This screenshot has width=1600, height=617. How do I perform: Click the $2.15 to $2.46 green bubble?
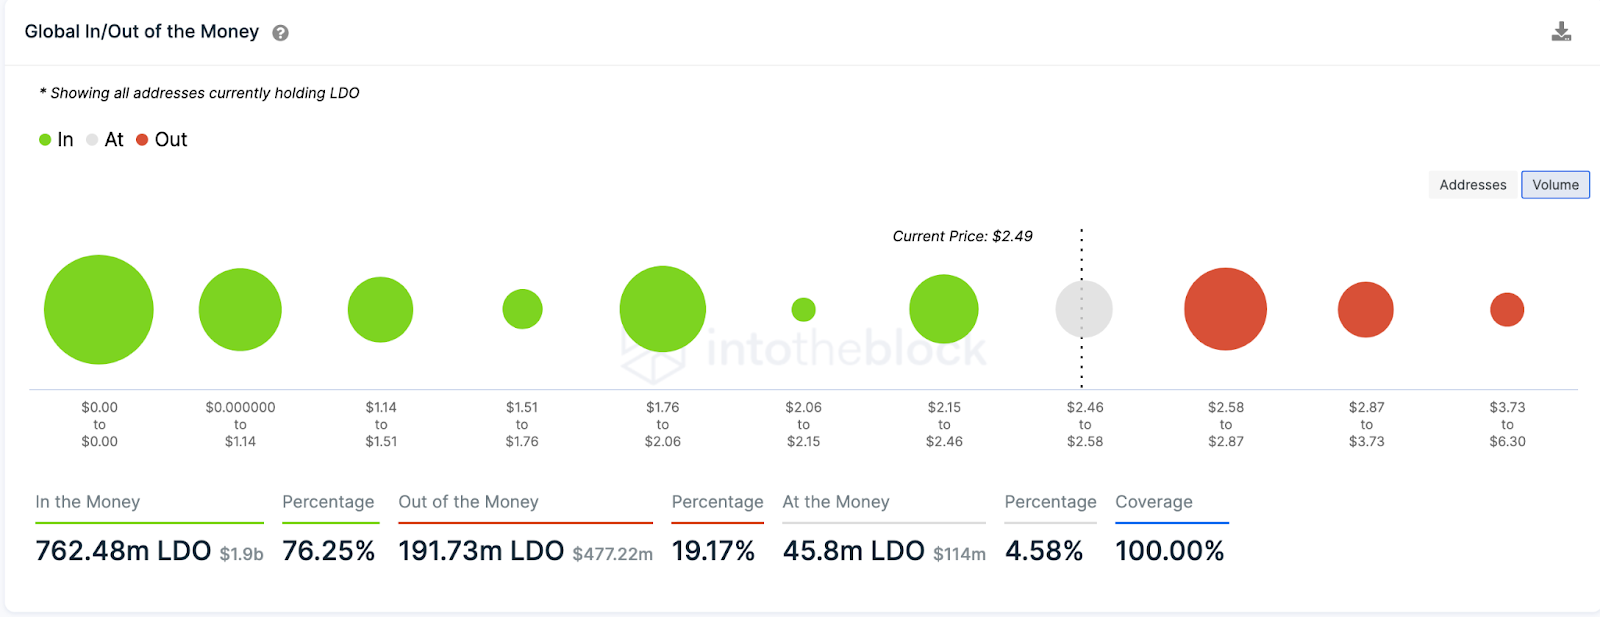click(943, 309)
